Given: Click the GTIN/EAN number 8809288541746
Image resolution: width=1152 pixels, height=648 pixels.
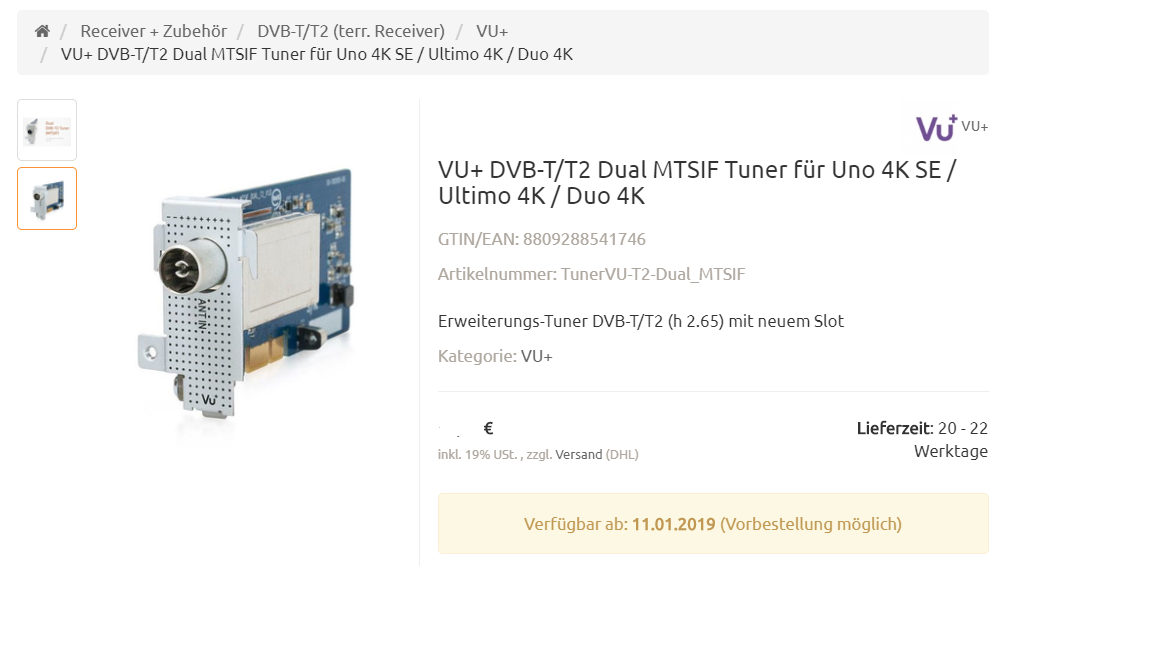Looking at the screenshot, I should pyautogui.click(x=584, y=240).
